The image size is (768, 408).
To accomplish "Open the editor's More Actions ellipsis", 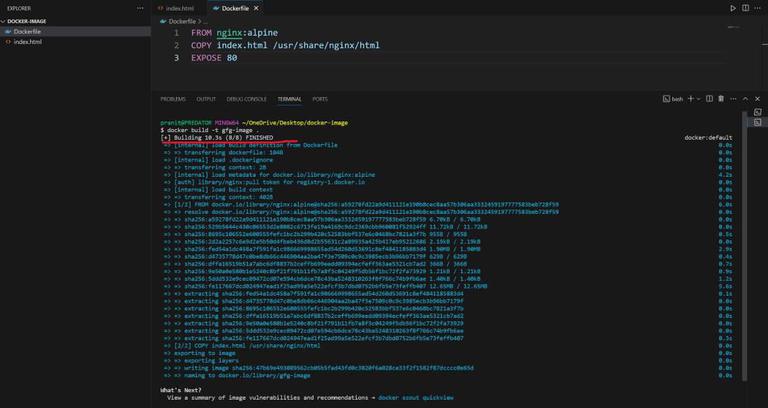I will (757, 8).
